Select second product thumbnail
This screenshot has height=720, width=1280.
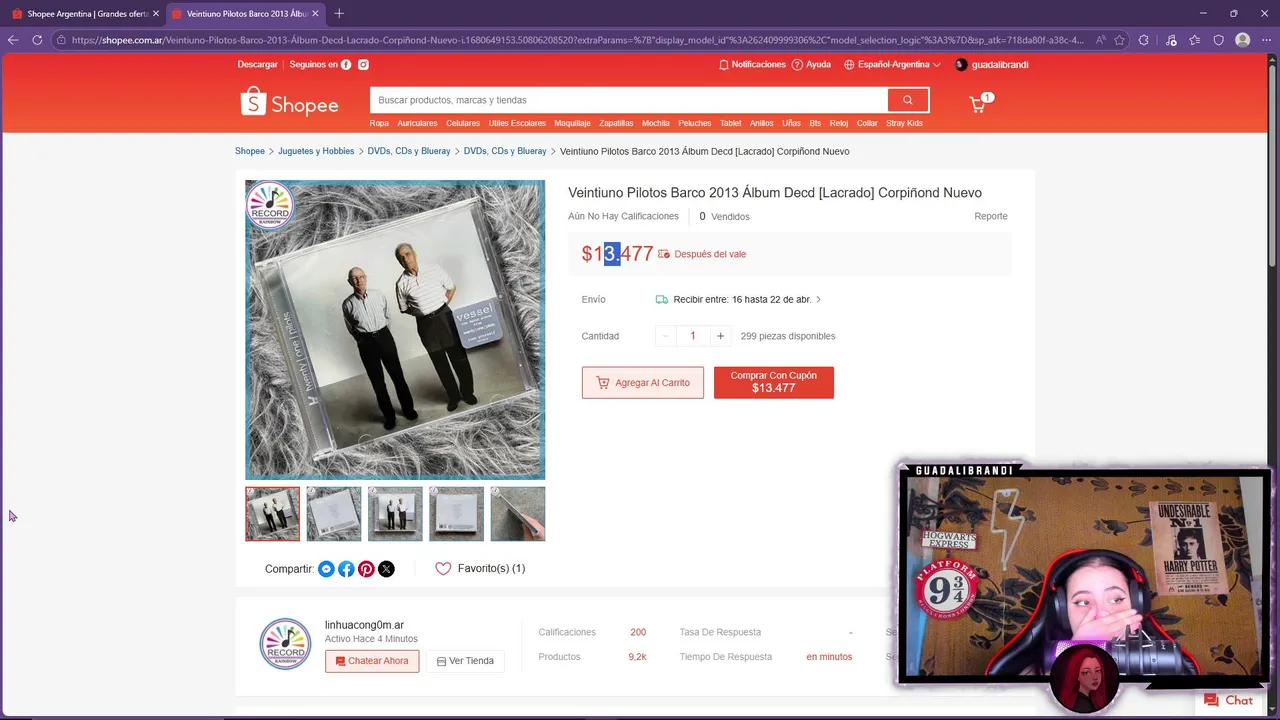(x=334, y=514)
